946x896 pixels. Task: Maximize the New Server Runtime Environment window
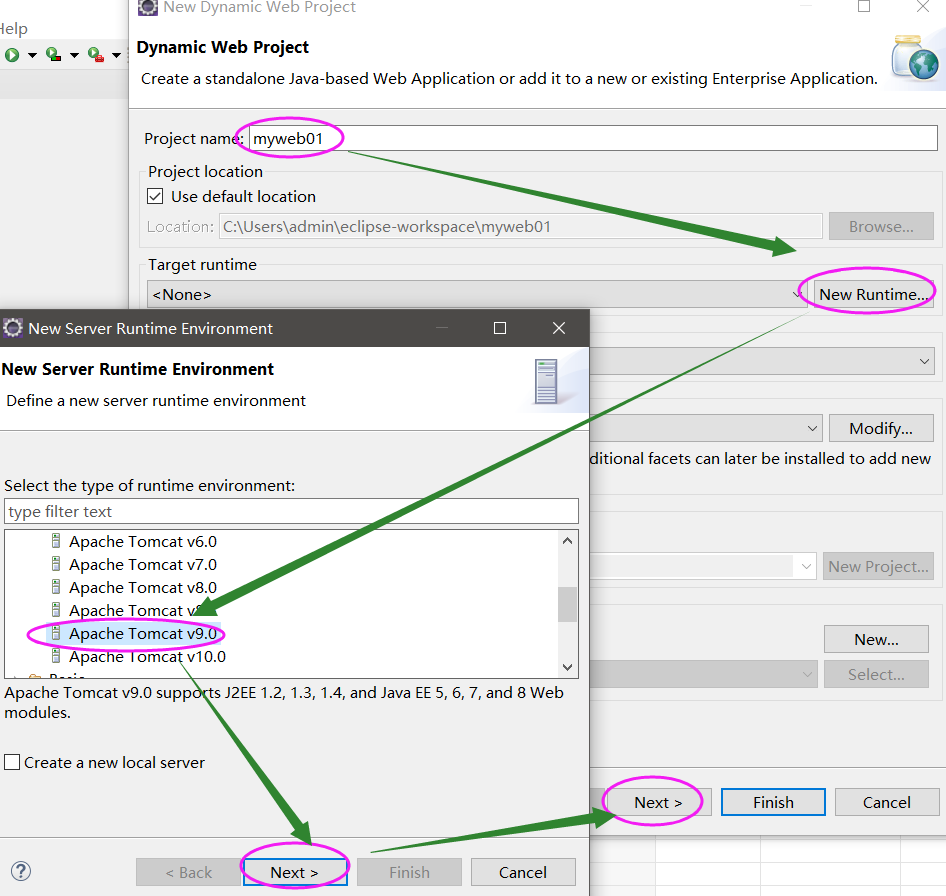tap(500, 328)
